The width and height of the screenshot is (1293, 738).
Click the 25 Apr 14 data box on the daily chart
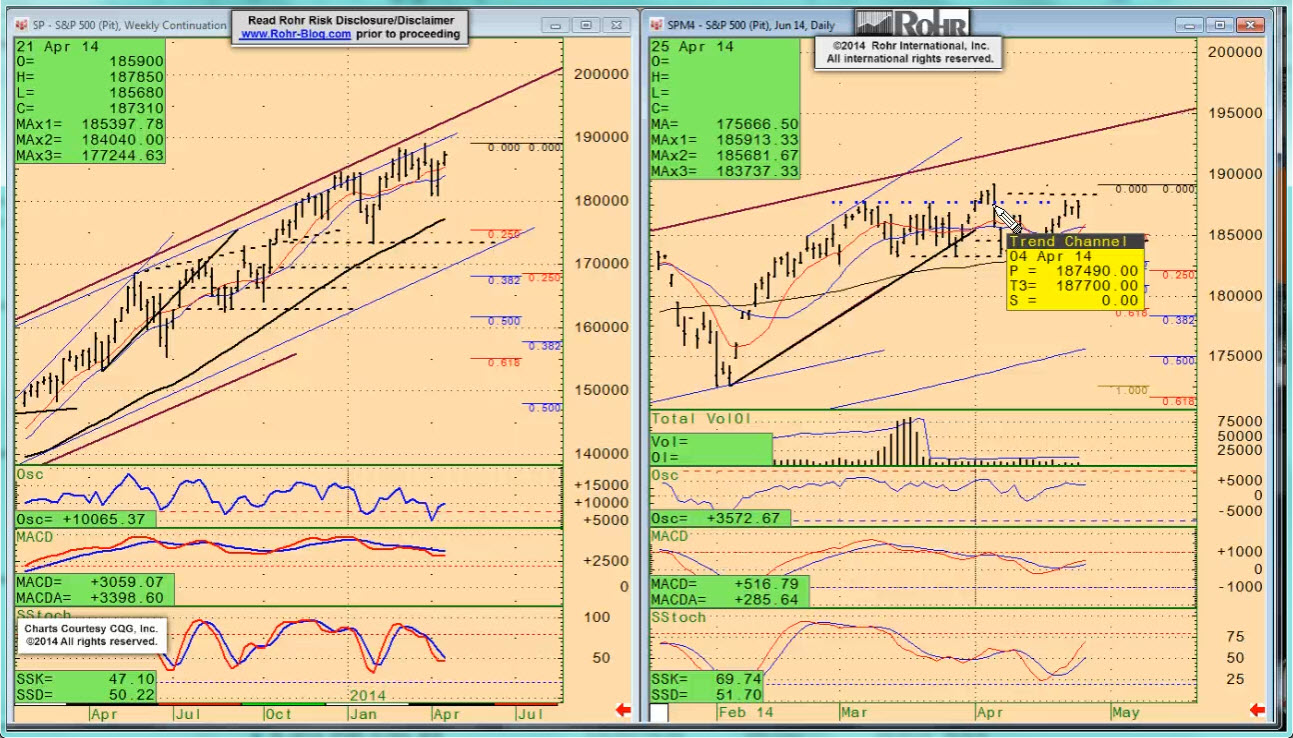(x=693, y=47)
